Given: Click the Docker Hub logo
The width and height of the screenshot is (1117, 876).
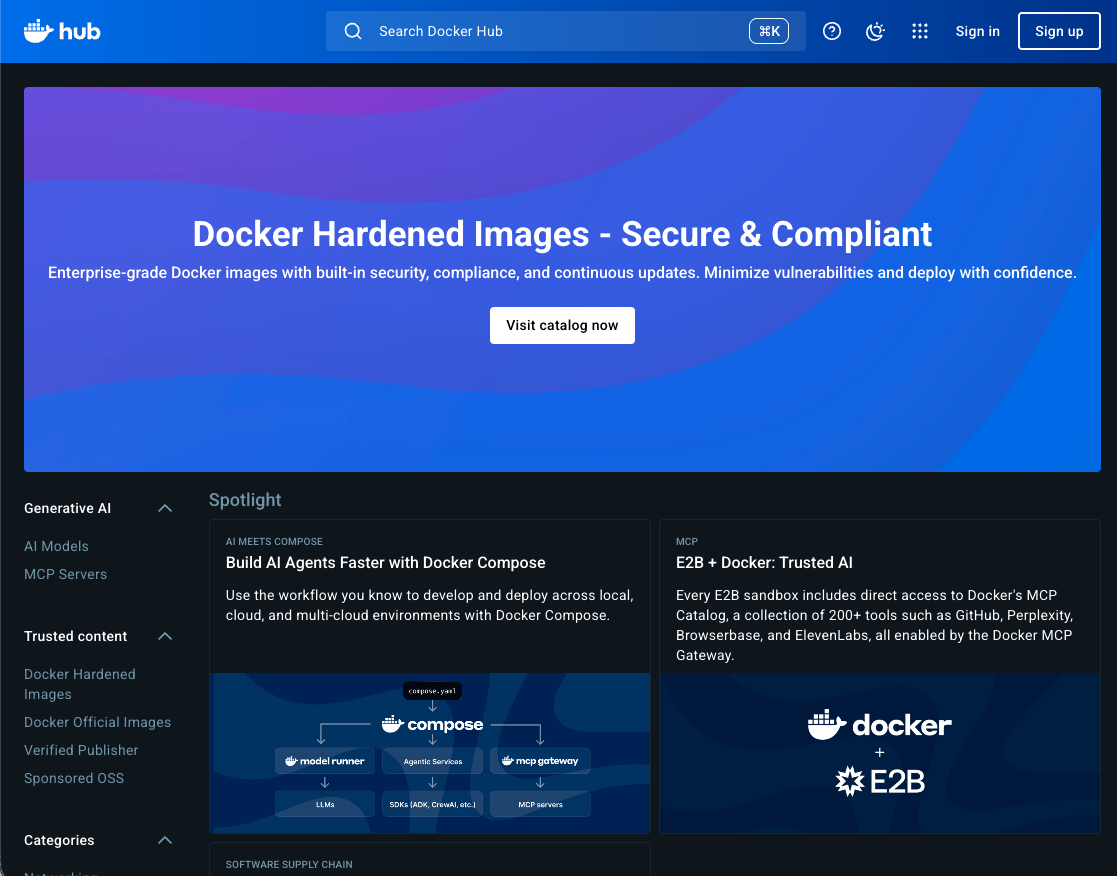Looking at the screenshot, I should coord(62,31).
